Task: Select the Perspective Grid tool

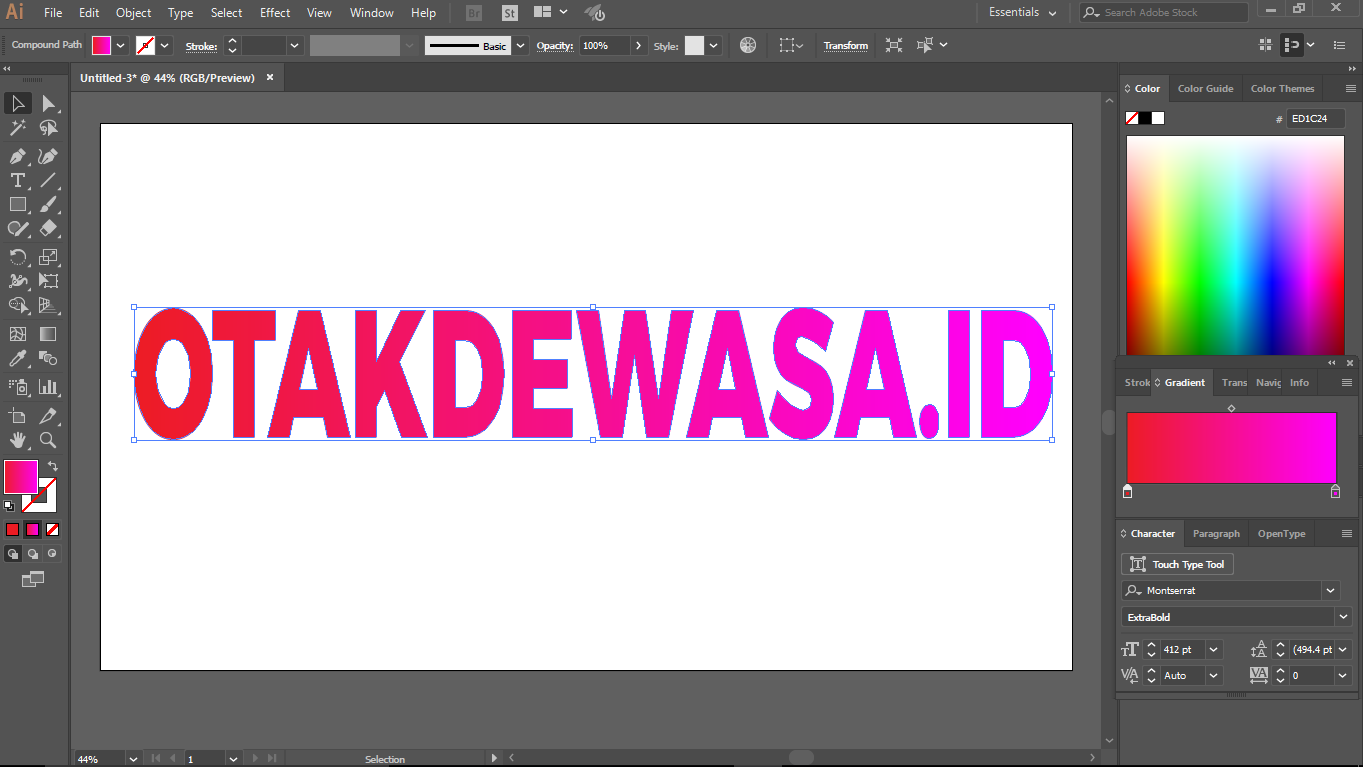Action: point(48,306)
